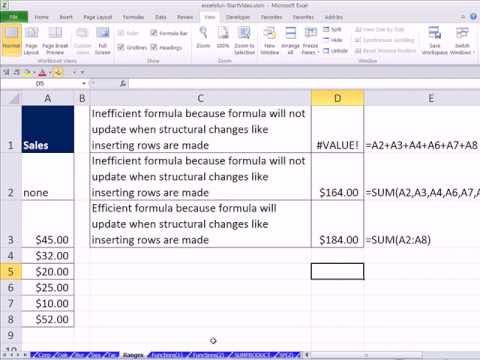
Task: Switch to Full Screen view
Action: click(103, 40)
